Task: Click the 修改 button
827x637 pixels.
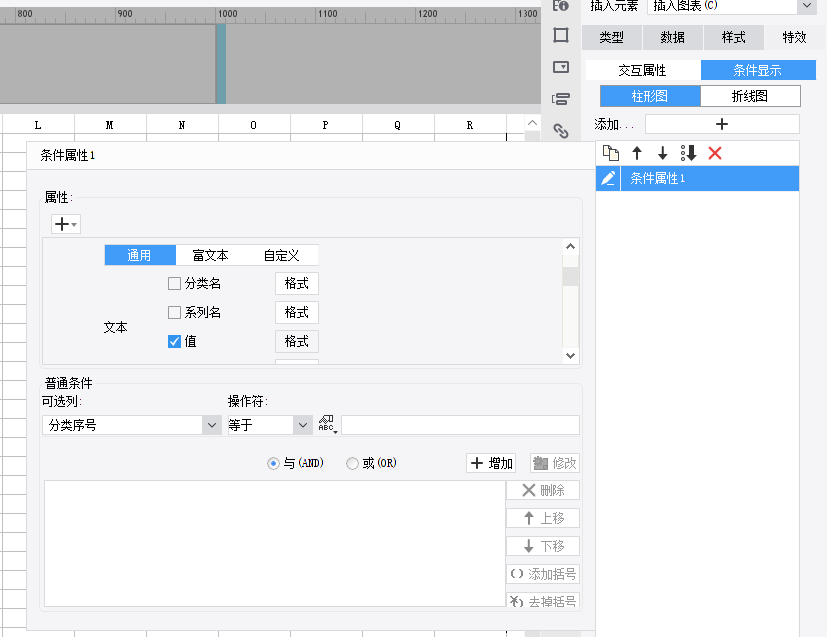Action: (555, 464)
